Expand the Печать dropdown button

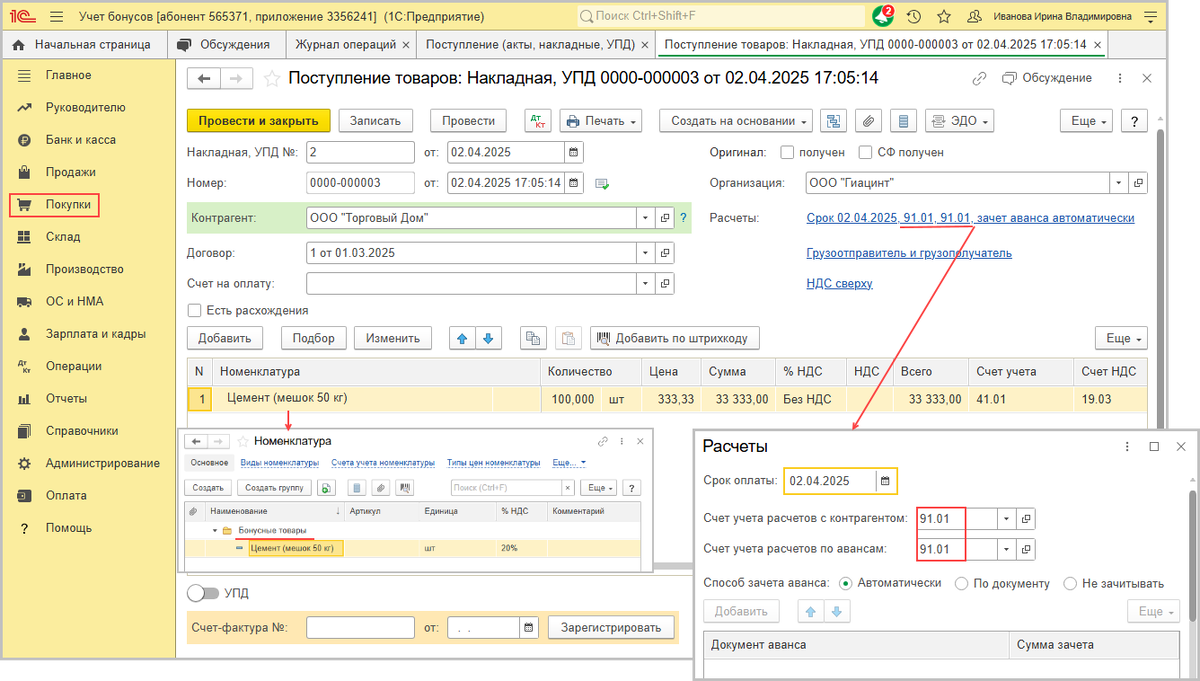click(602, 121)
